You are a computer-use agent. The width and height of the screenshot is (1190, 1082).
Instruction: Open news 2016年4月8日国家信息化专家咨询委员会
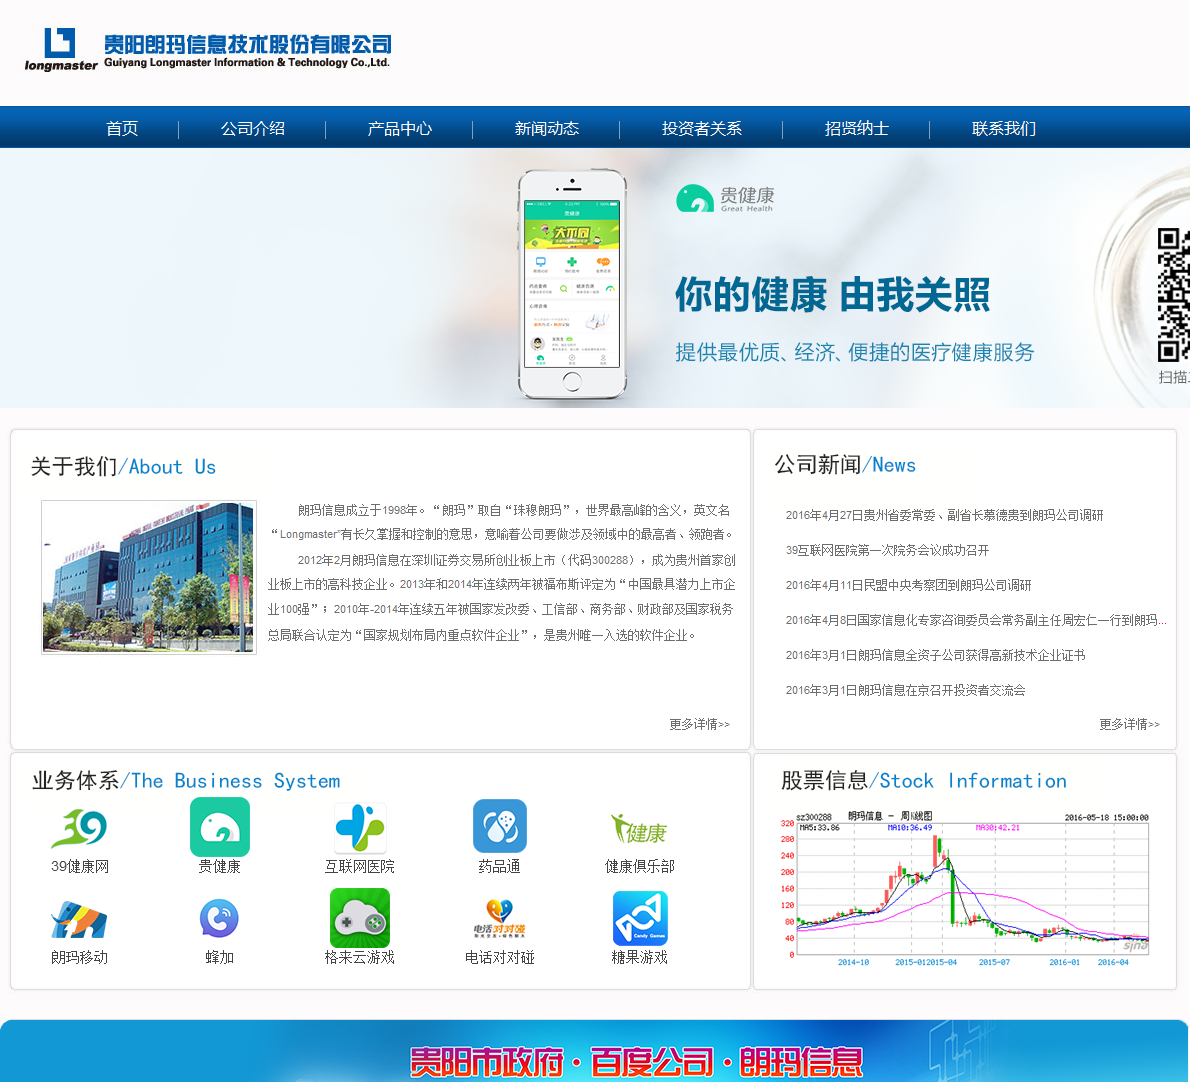pyautogui.click(x=976, y=620)
